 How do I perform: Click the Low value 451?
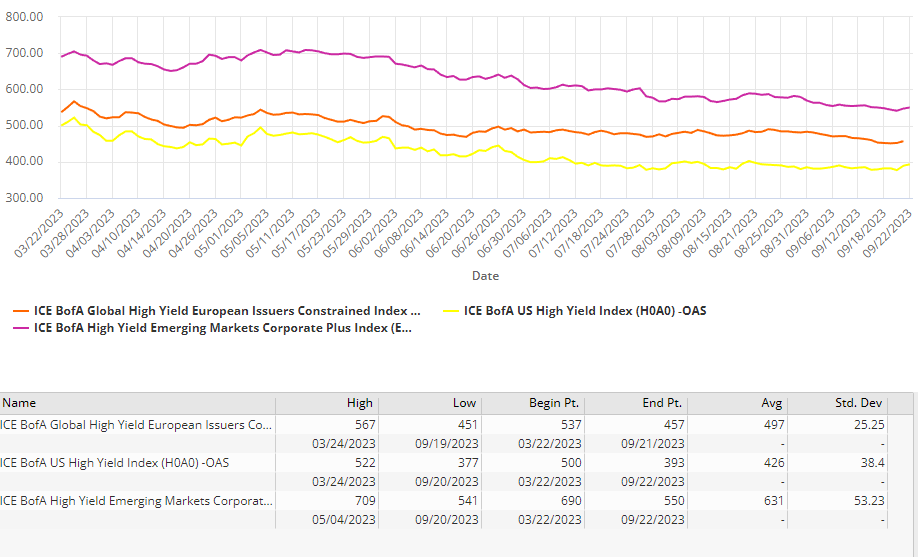pos(468,425)
